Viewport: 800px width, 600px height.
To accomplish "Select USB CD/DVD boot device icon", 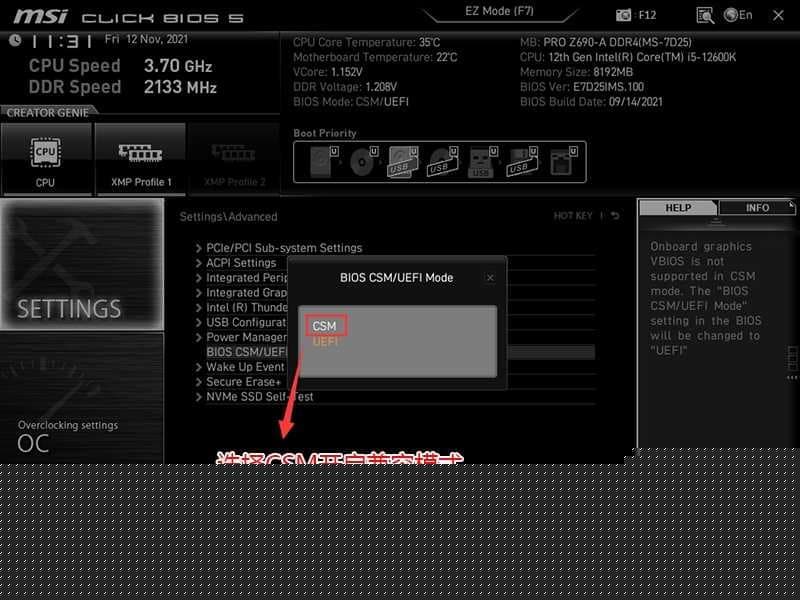I will [443, 162].
